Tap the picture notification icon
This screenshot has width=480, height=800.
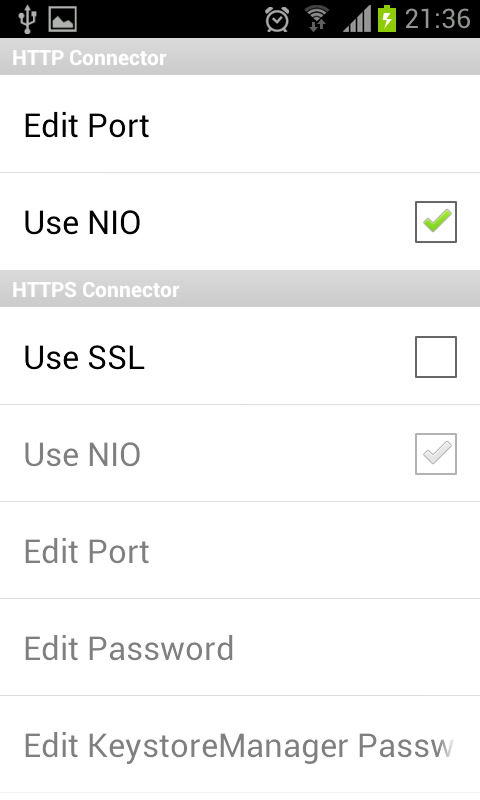point(63,19)
